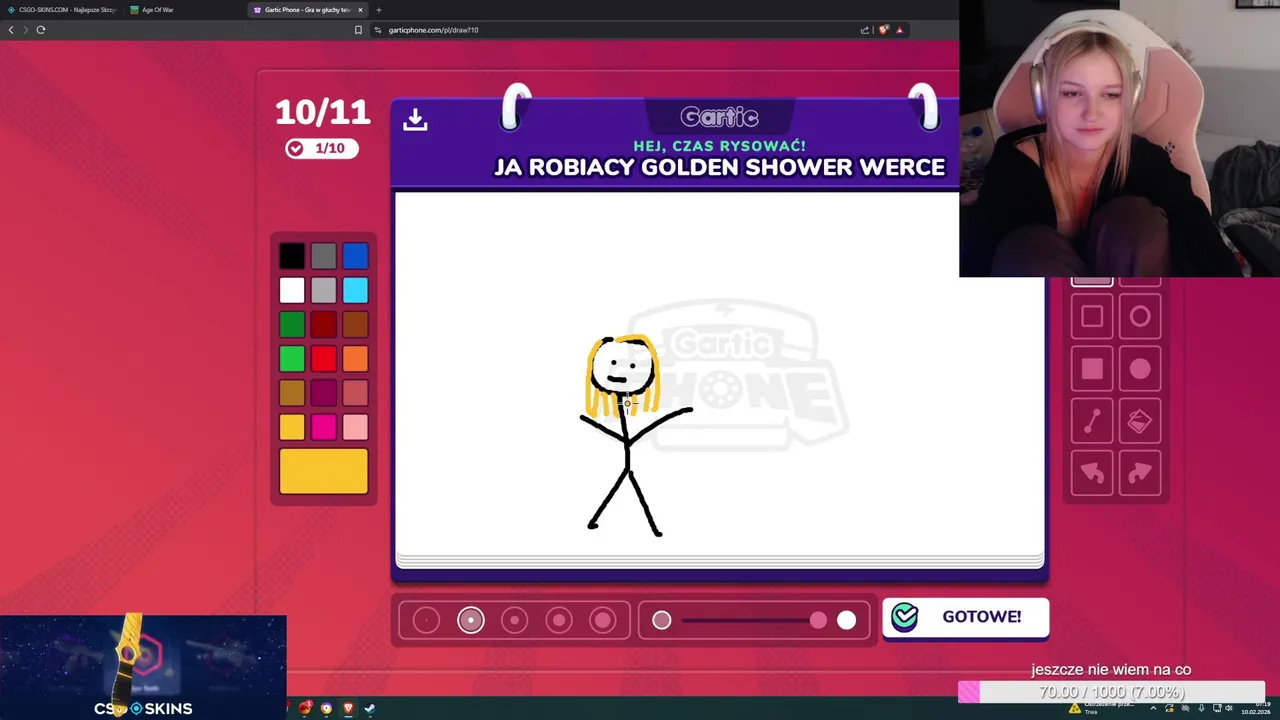The image size is (1280, 720).
Task: Pick the tan gold-brown color swatch
Action: [292, 393]
